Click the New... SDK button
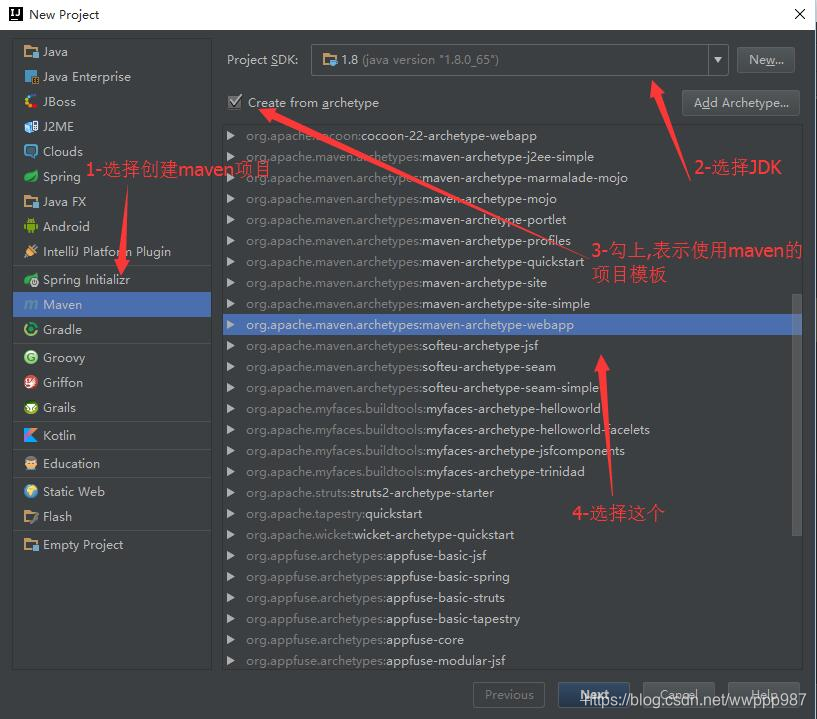 [765, 60]
